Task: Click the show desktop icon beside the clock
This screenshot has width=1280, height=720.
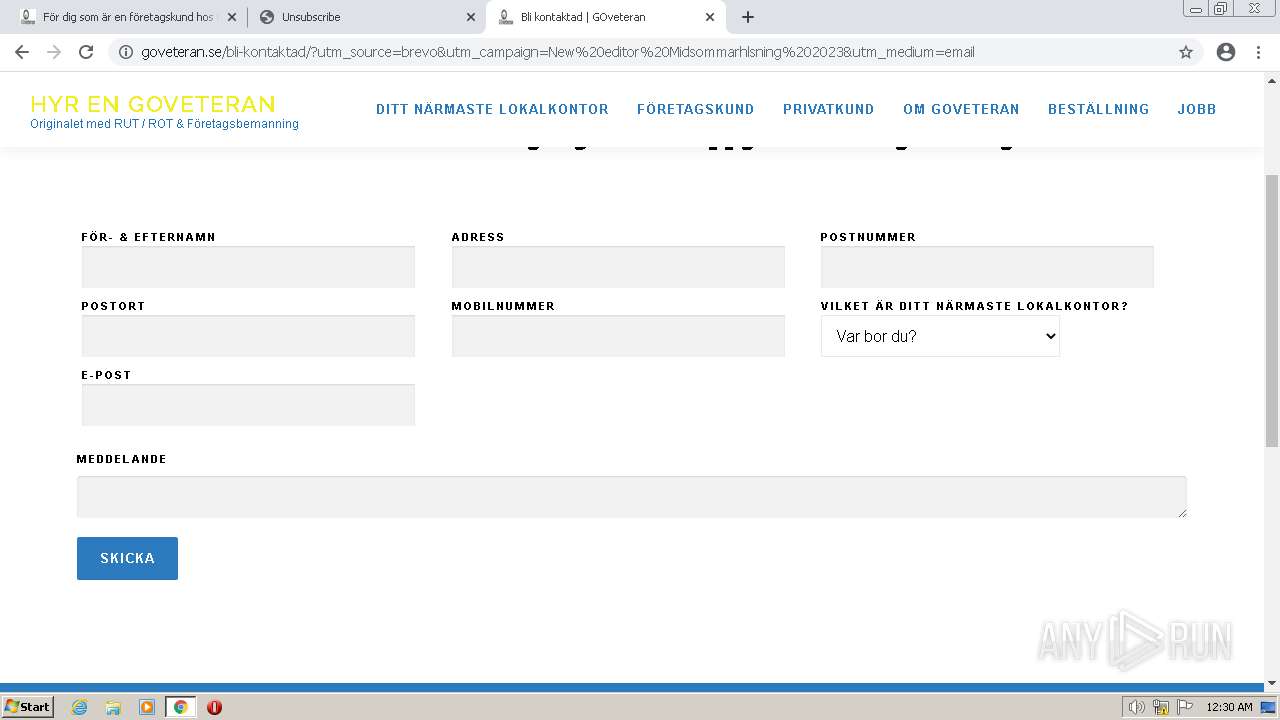Action: 1269,707
